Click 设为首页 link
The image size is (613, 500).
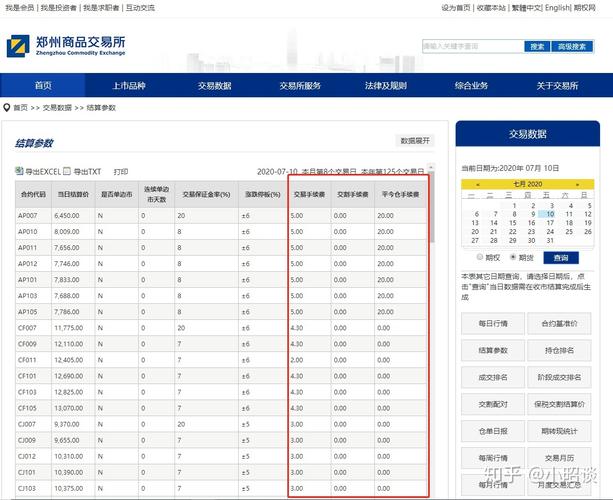455,7
